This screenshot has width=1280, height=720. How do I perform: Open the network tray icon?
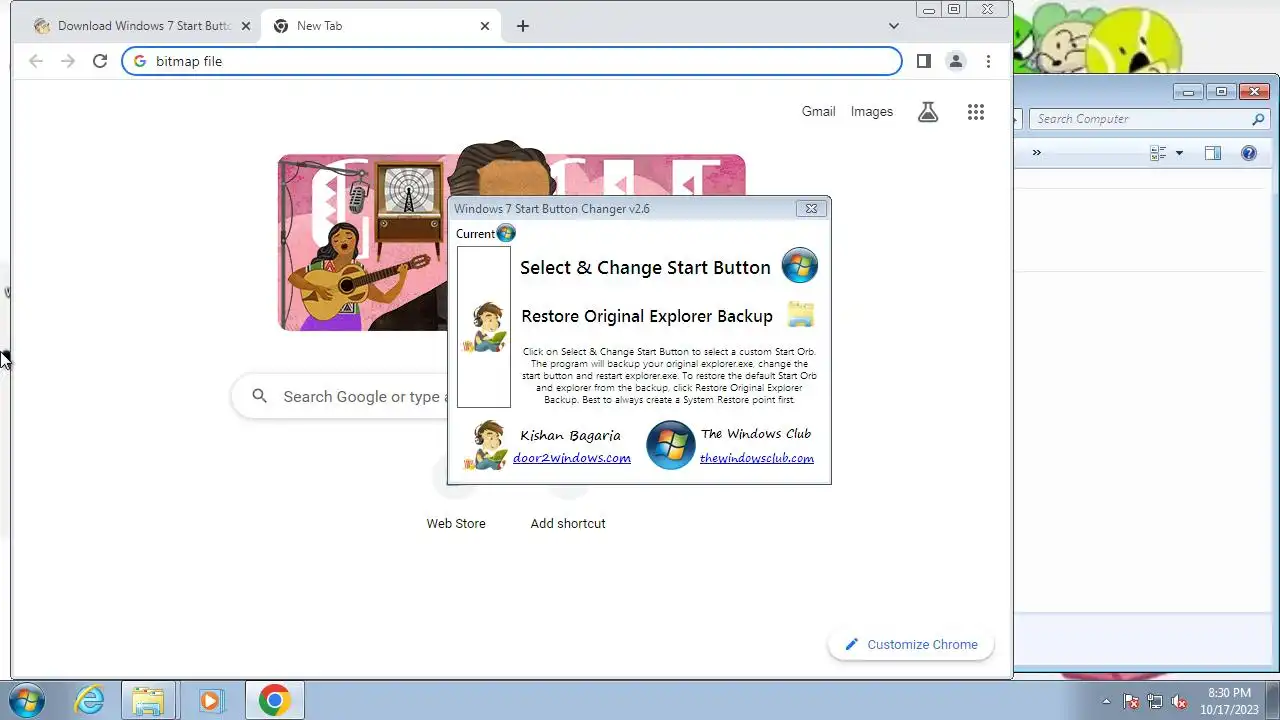1155,701
